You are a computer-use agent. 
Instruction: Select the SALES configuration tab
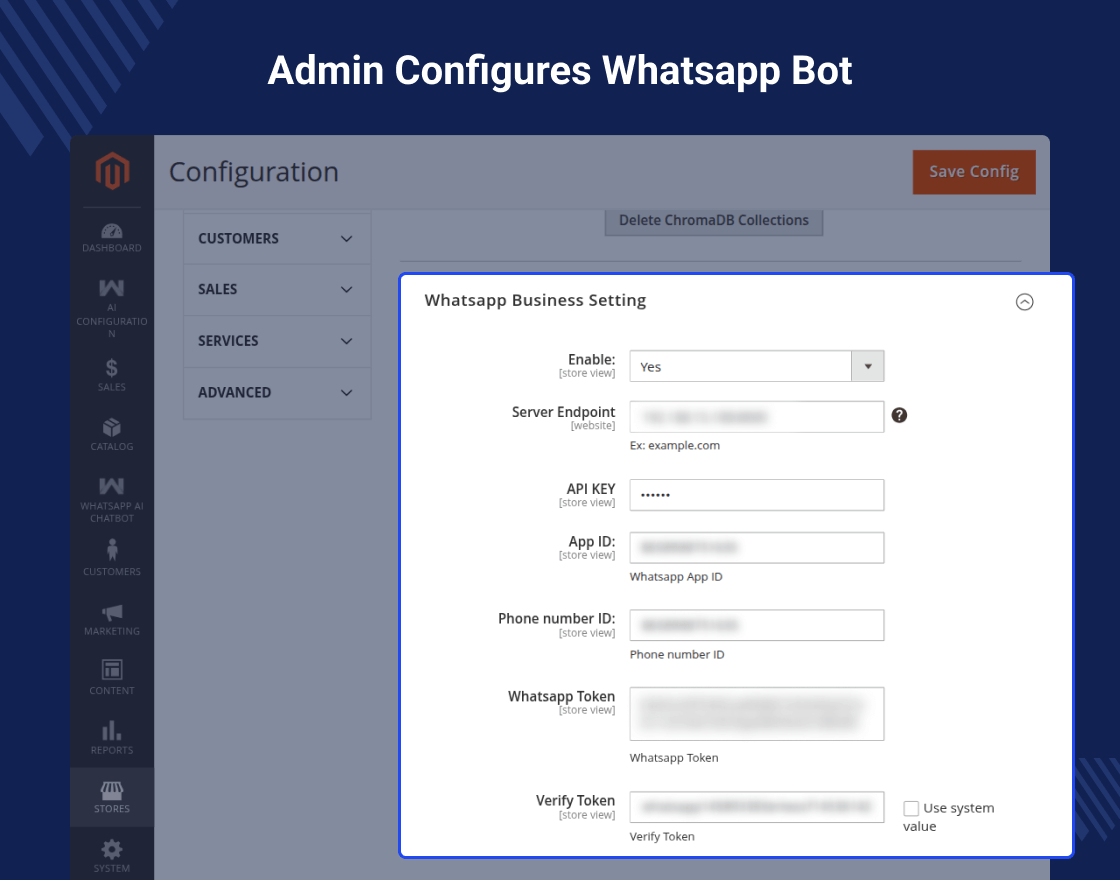tap(276, 290)
